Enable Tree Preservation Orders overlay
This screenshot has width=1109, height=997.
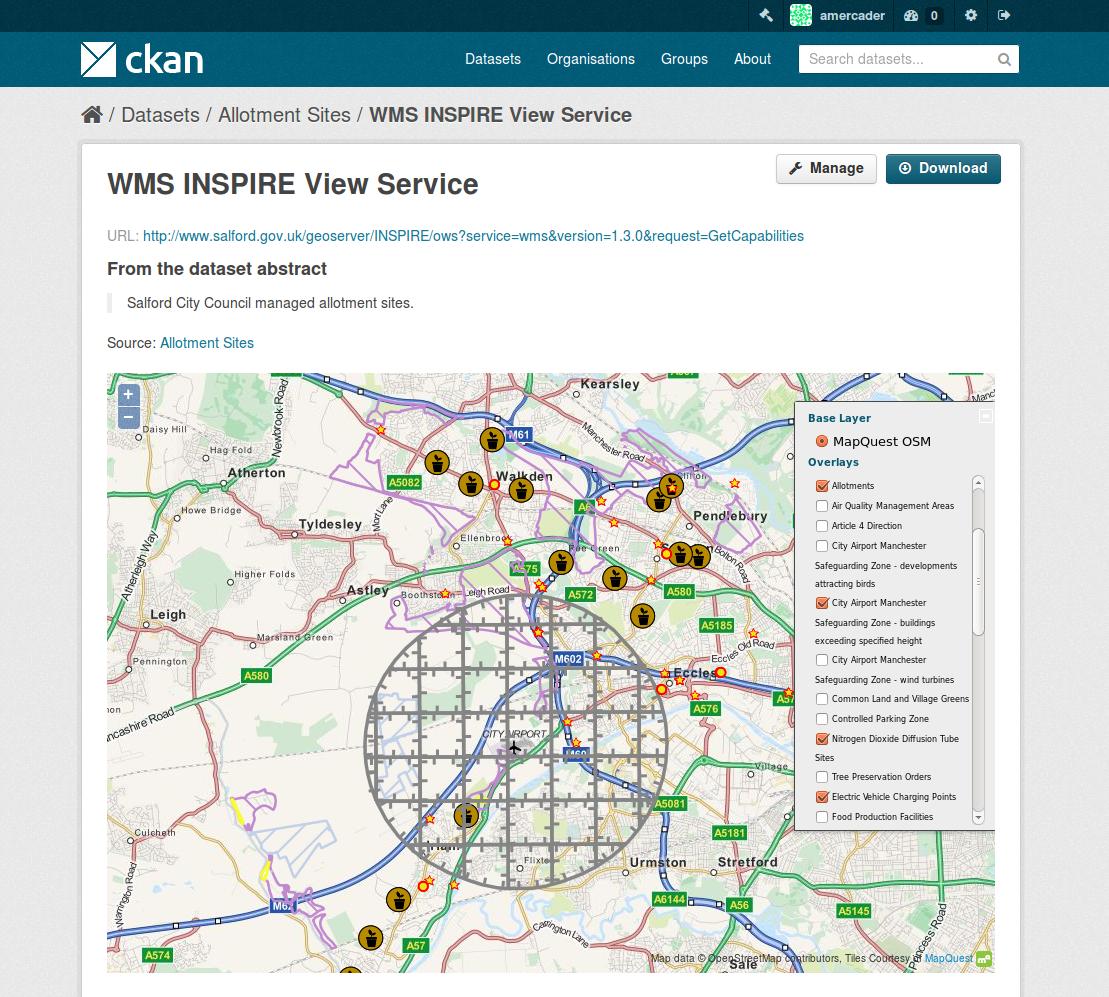point(822,776)
